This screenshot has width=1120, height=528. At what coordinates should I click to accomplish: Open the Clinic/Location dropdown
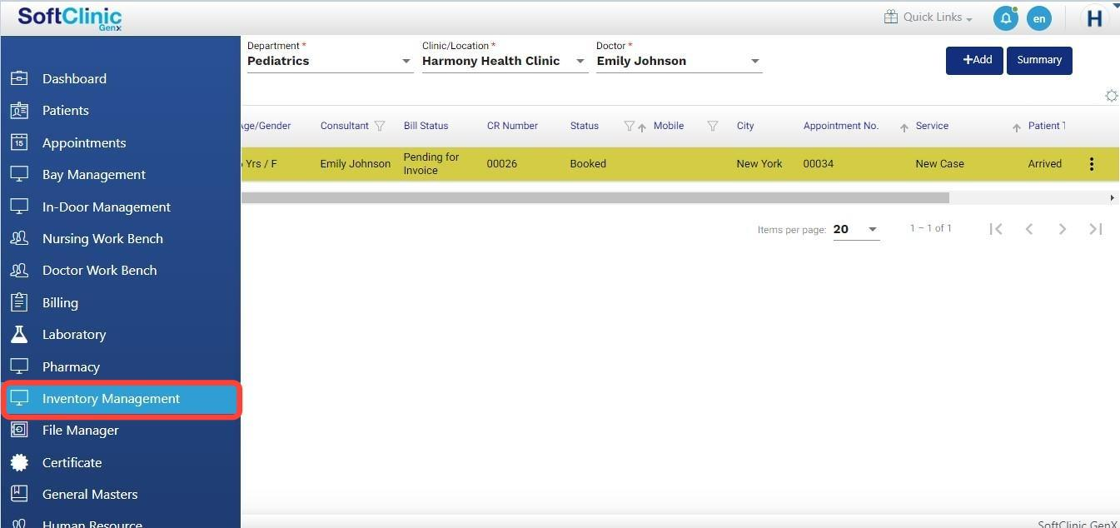click(580, 61)
